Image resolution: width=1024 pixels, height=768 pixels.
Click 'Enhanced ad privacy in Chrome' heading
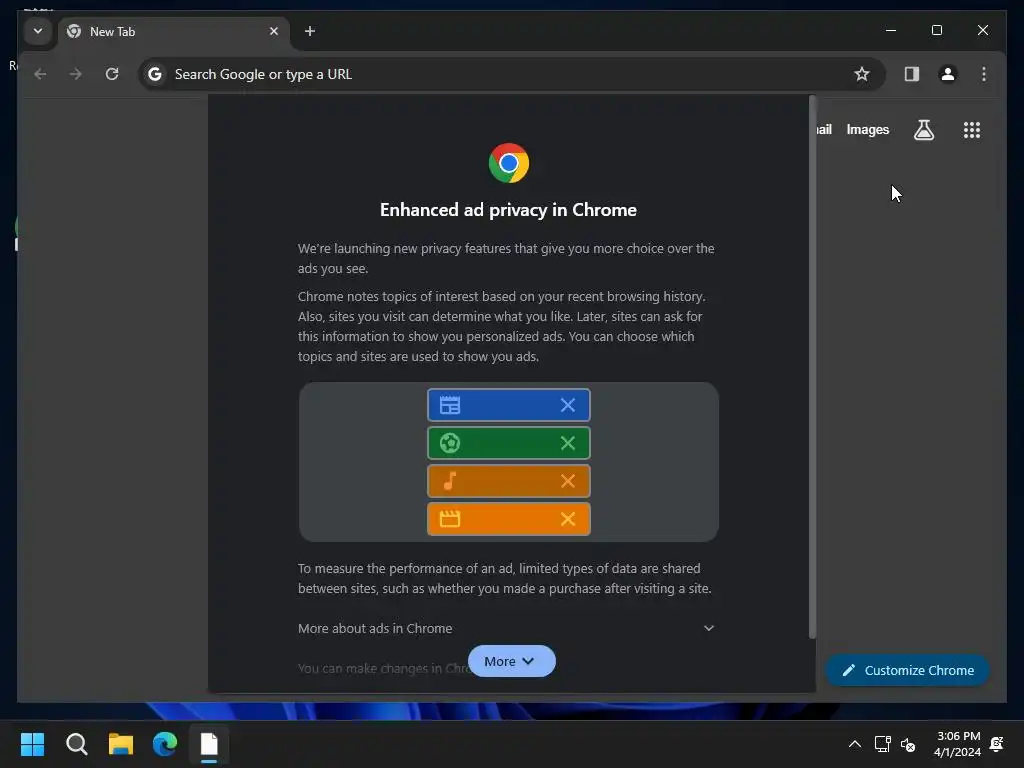508,210
